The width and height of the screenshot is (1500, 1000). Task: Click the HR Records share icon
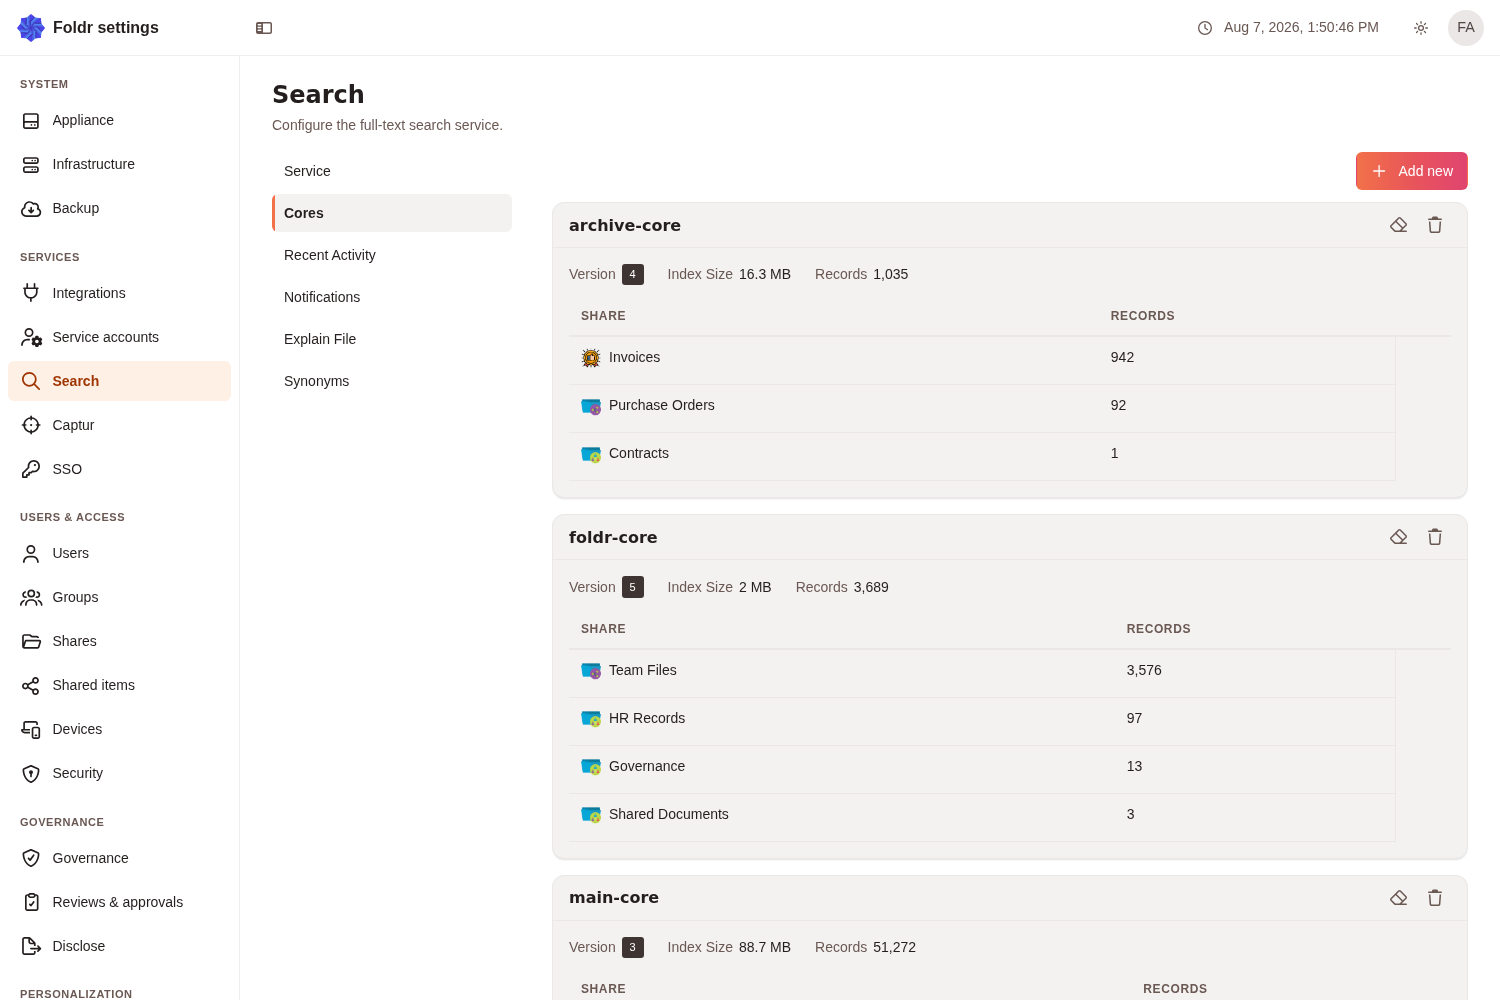click(x=591, y=719)
